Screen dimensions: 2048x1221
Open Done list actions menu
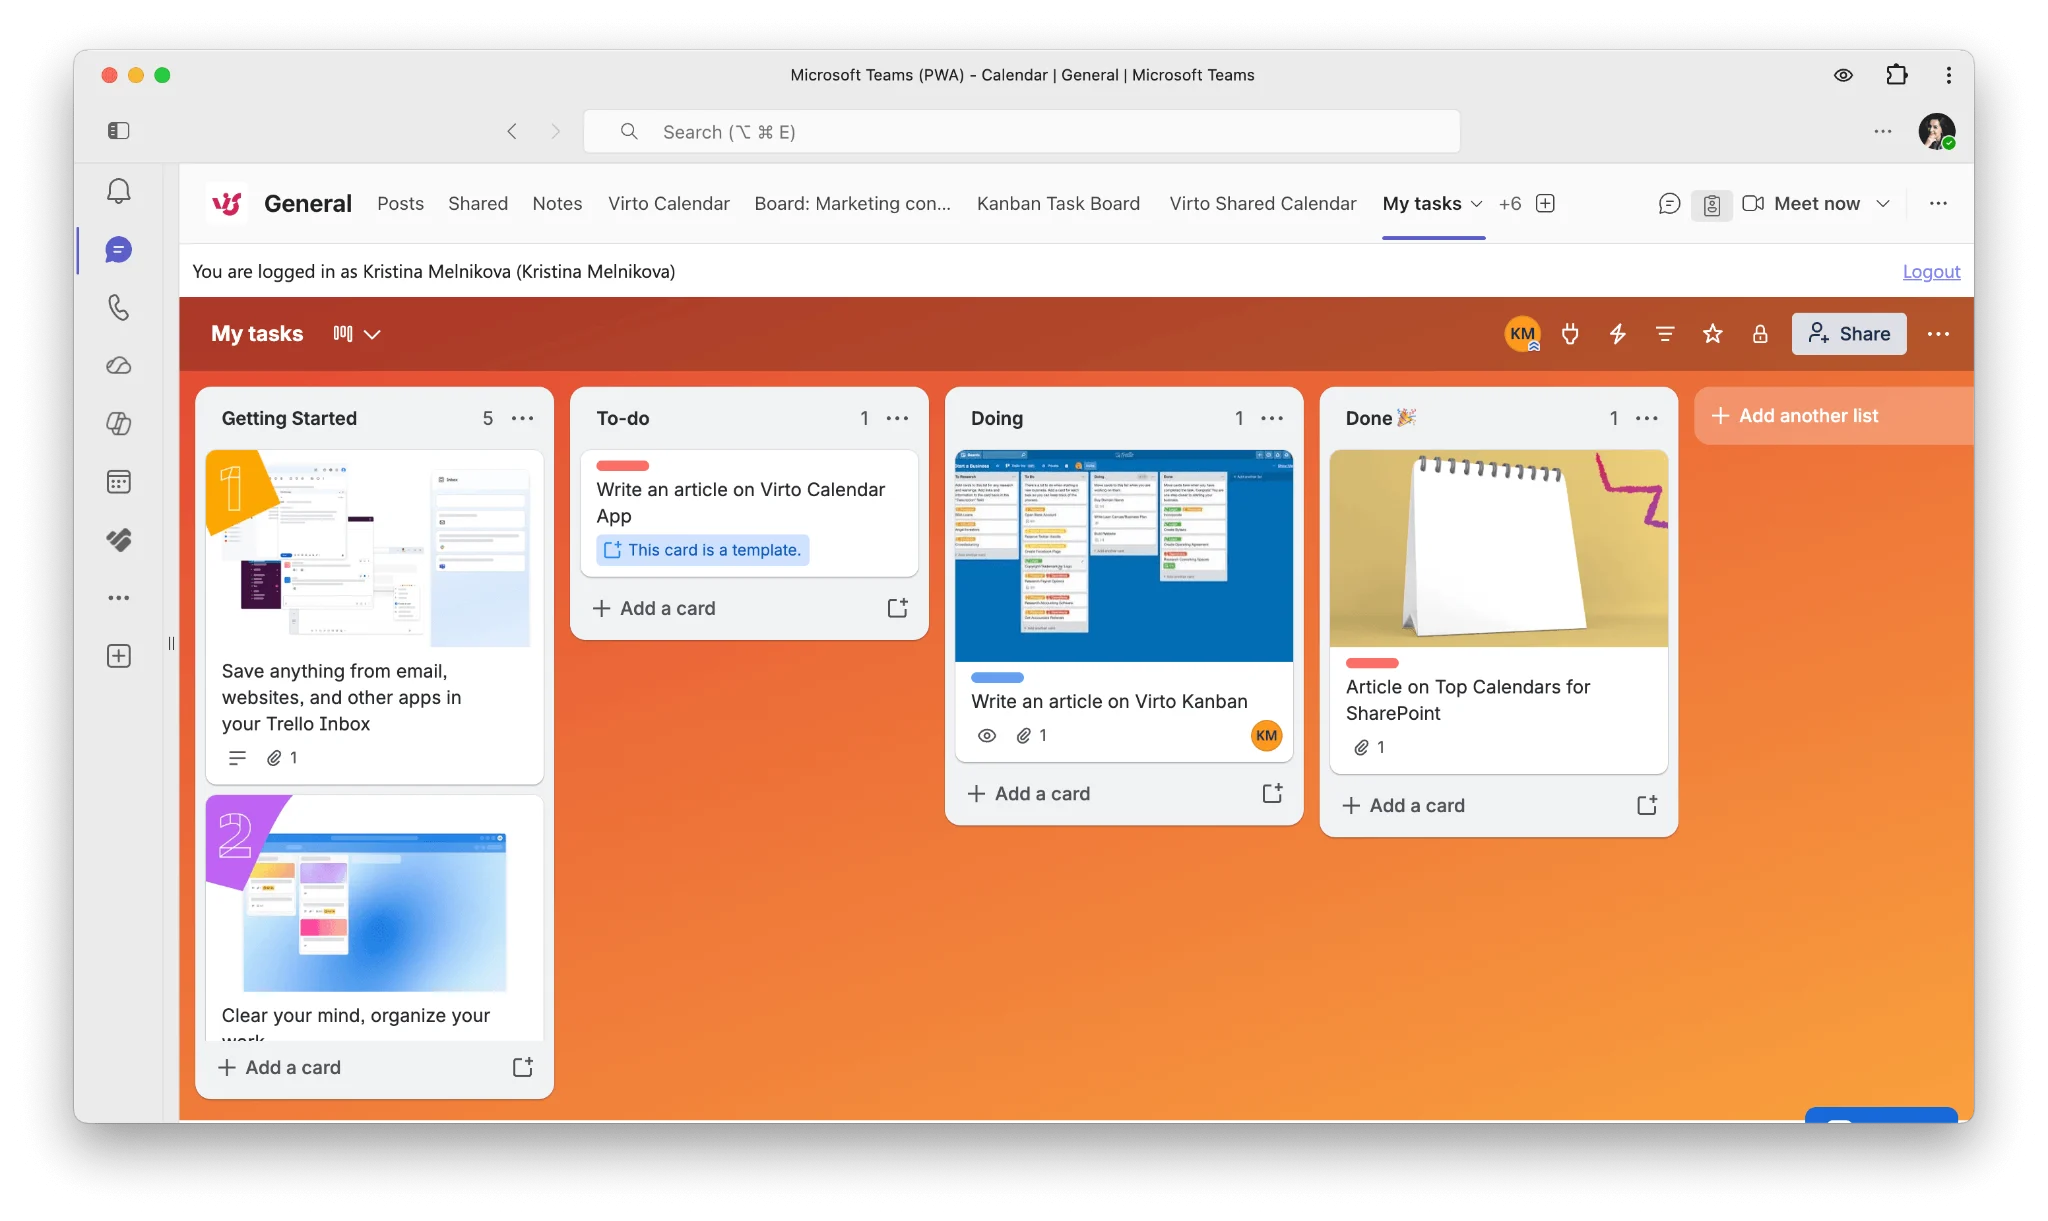tap(1647, 419)
